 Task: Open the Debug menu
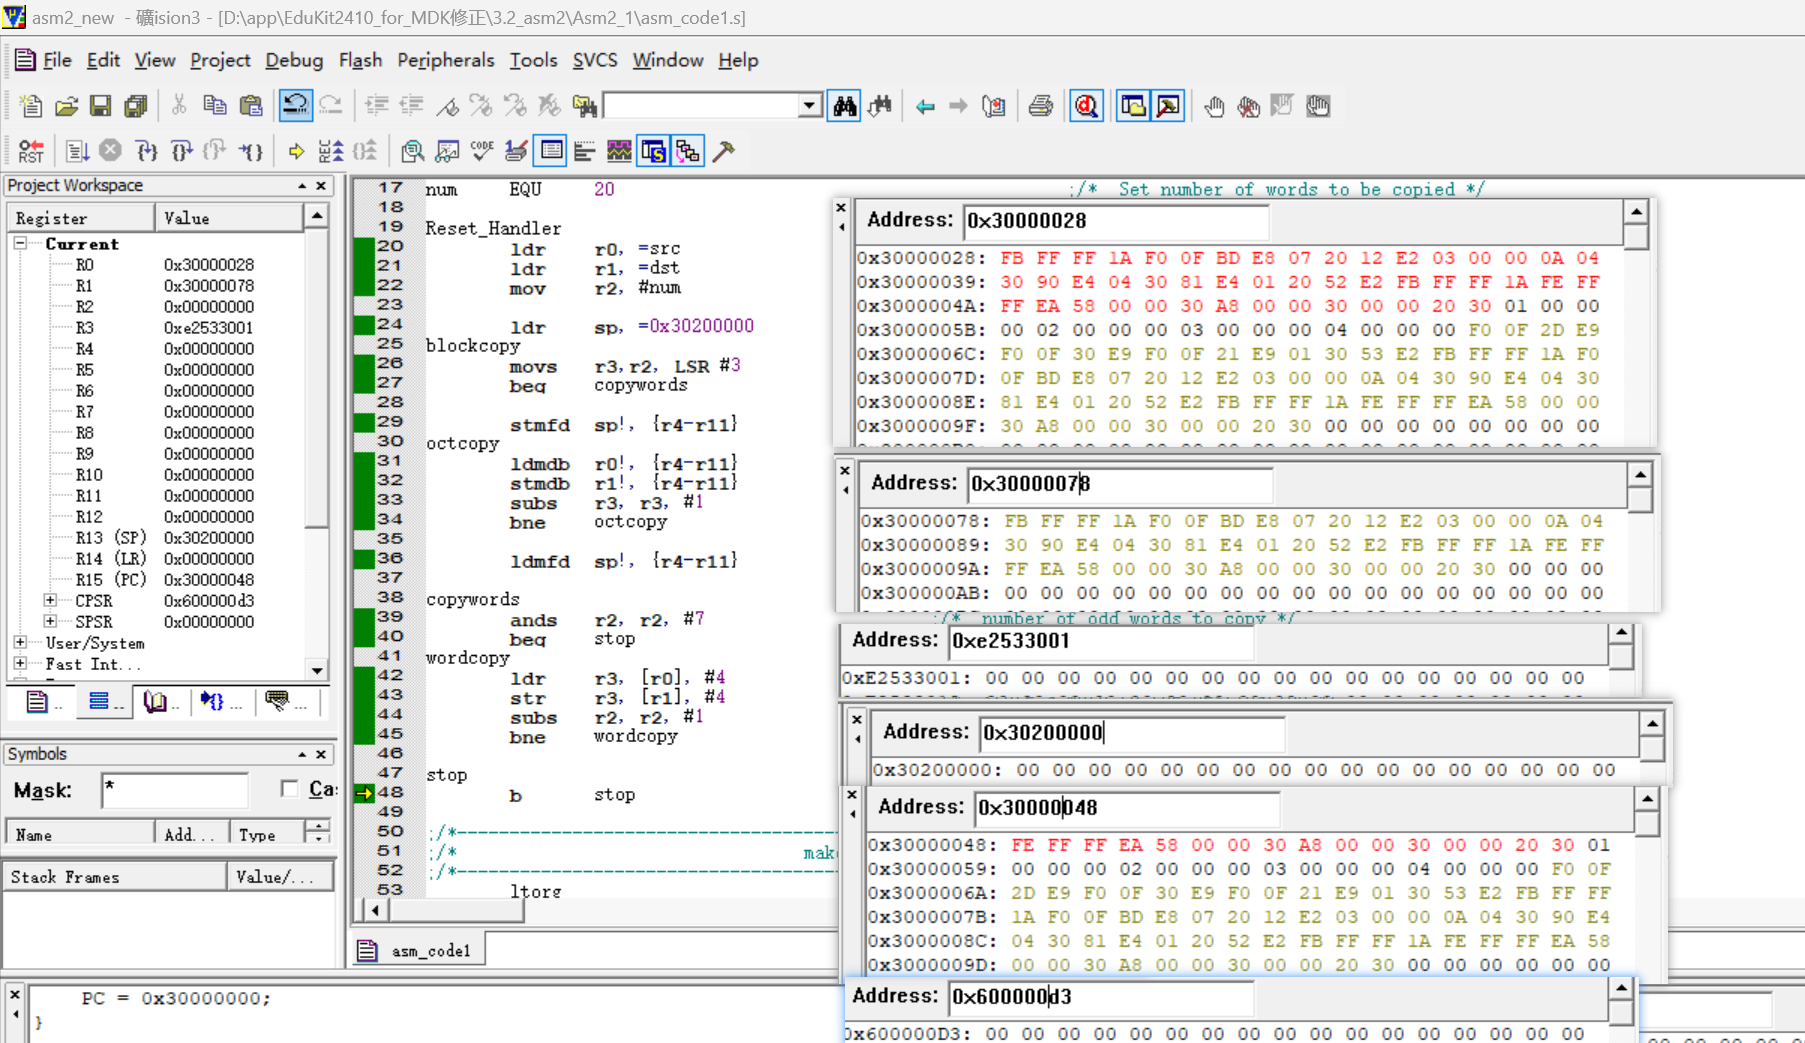coord(293,60)
